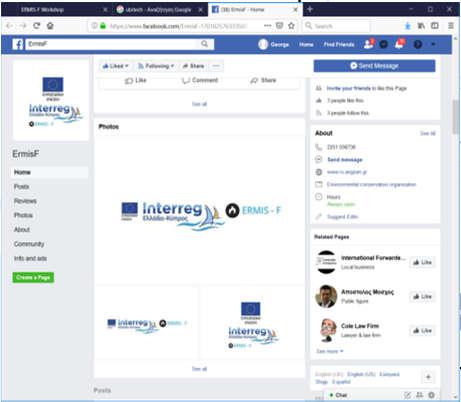Click the browser home icon
The image size is (461, 402).
50,26
